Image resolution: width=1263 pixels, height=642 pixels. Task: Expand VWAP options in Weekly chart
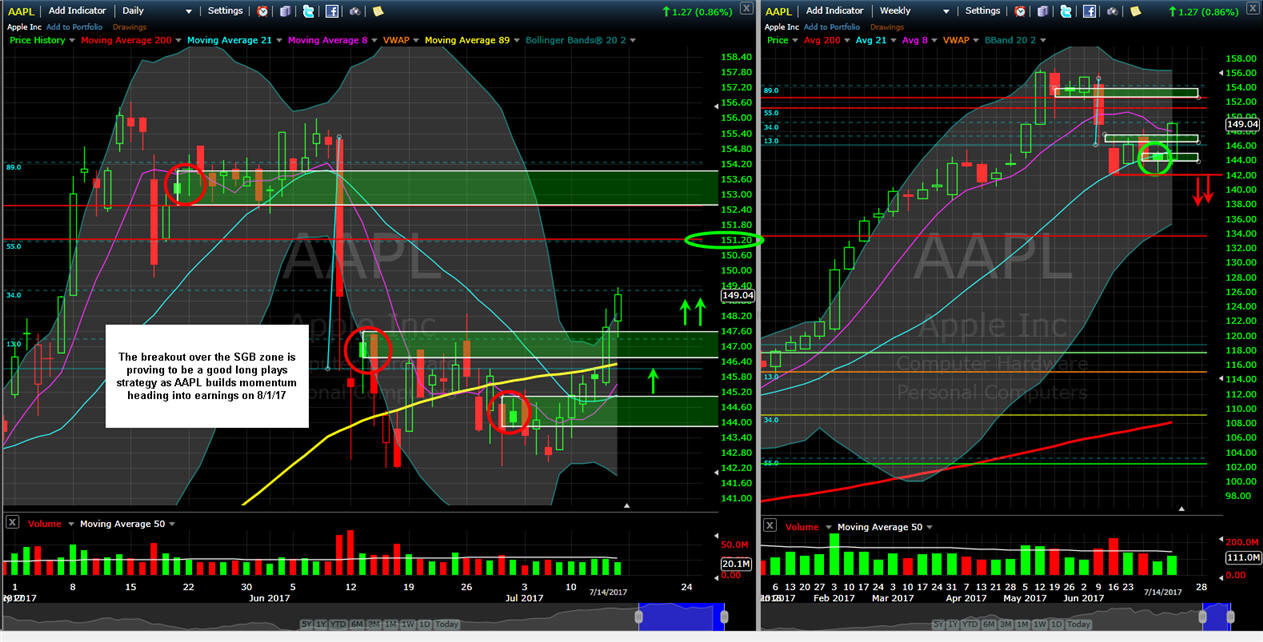[x=975, y=40]
